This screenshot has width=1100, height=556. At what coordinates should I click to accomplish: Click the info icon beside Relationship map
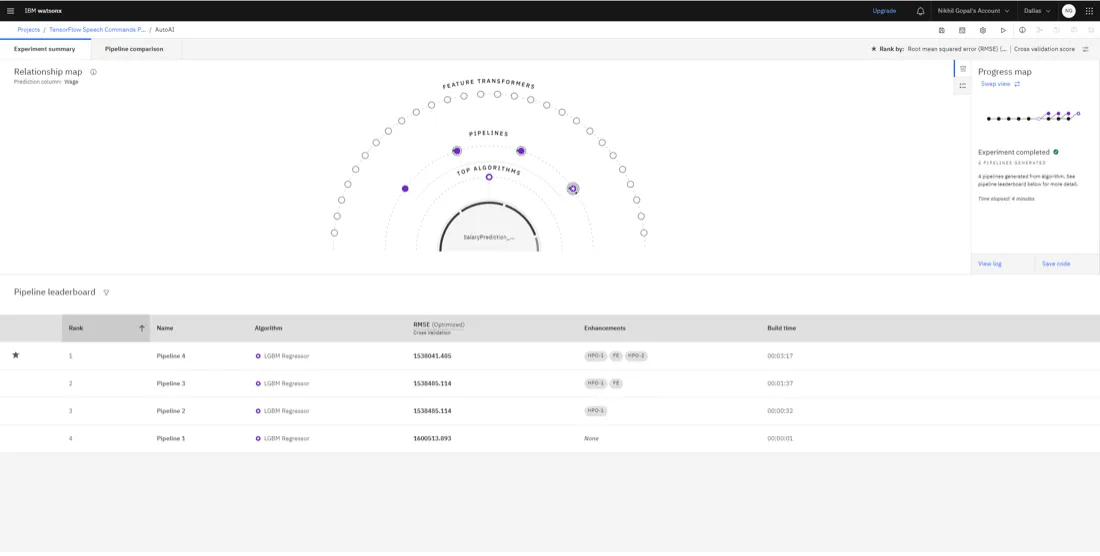(93, 72)
